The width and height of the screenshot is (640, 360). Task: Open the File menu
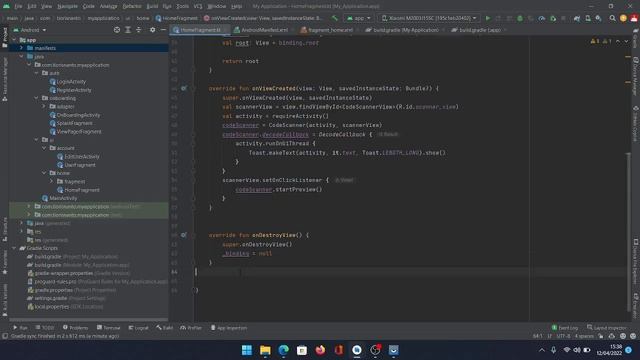[18, 6]
